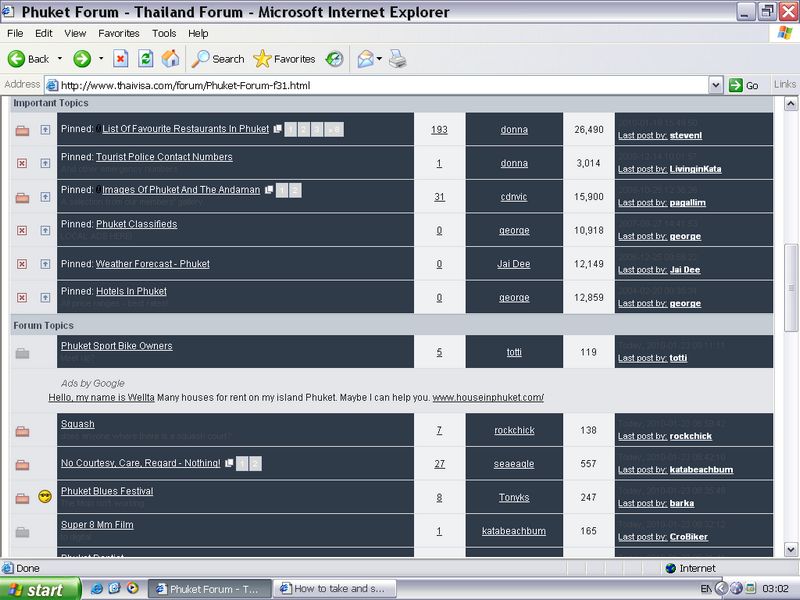Open the View menu
The width and height of the screenshot is (800, 600).
(77, 33)
